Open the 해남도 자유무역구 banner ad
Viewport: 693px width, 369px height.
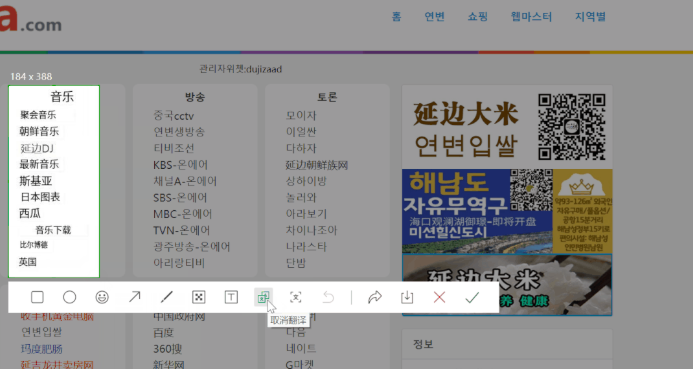pyautogui.click(x=507, y=211)
